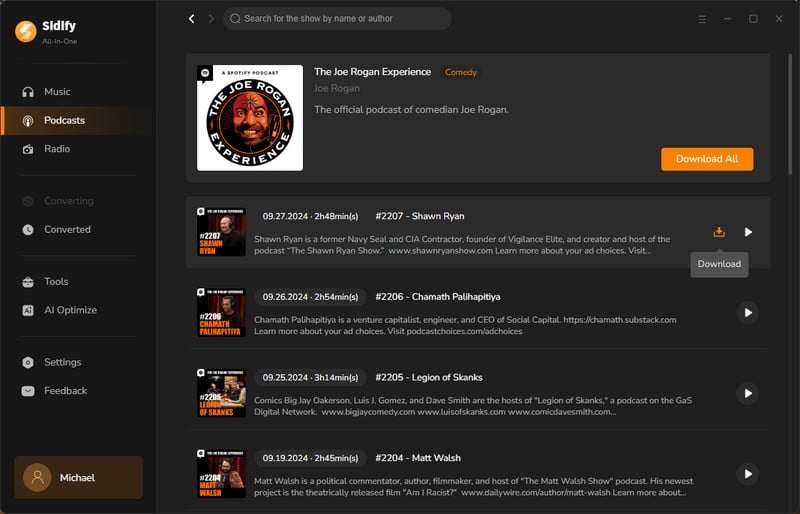Click The Joe Rogan Experience title
800x514 pixels.
point(372,72)
